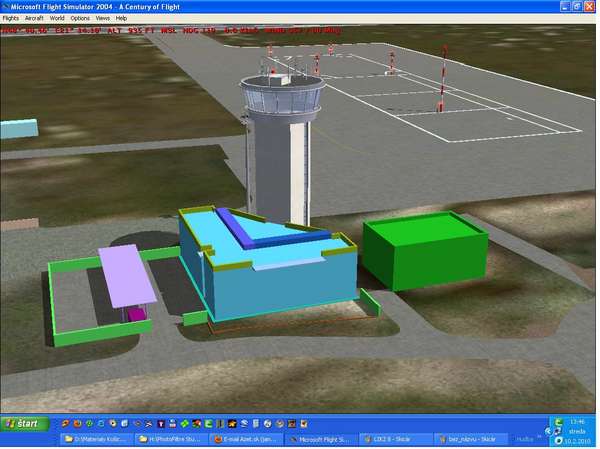Select the Microsoft Flight Simulator taskbar button
This screenshot has height=449, width=600.
321,439
